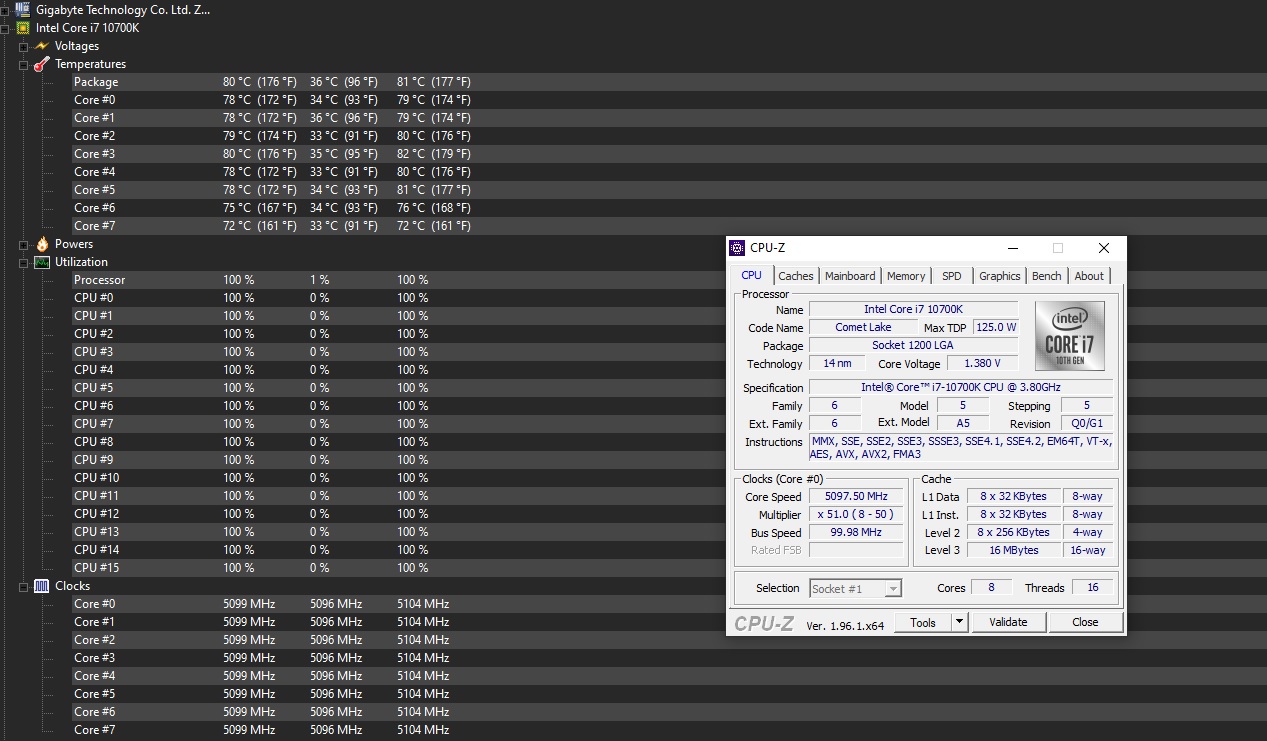Click the Clocks node icon
The width and height of the screenshot is (1267, 741).
point(42,586)
